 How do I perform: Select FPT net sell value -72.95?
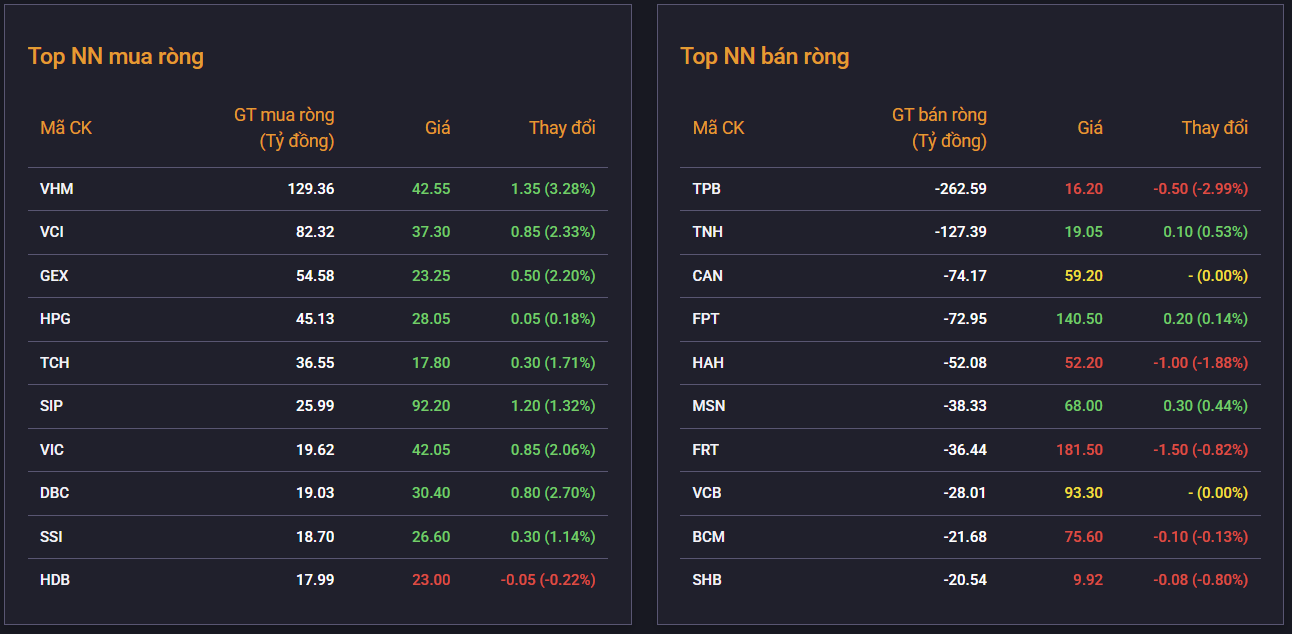[965, 319]
